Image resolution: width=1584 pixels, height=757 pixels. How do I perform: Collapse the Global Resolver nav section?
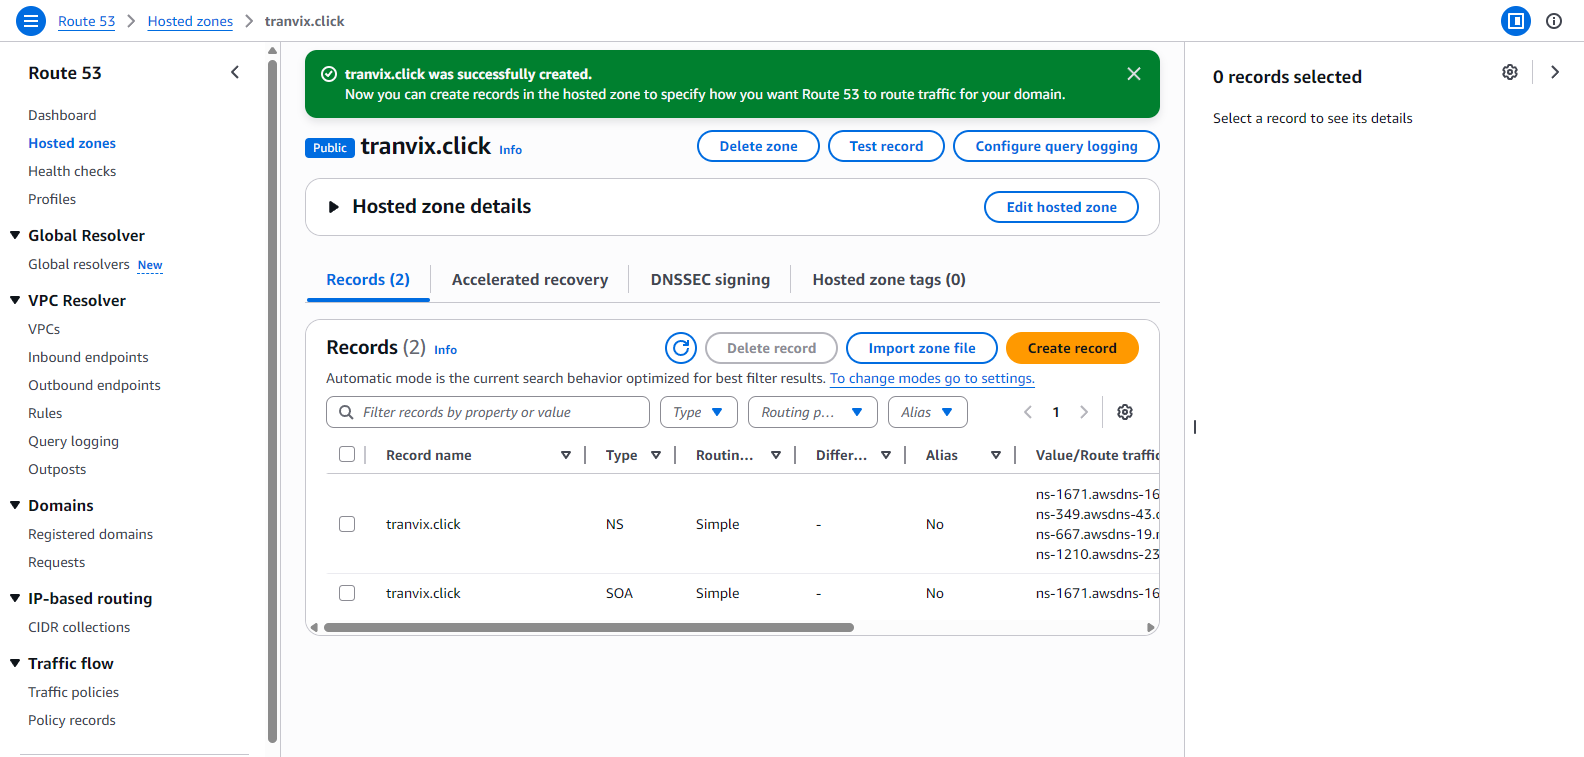[x=15, y=235]
